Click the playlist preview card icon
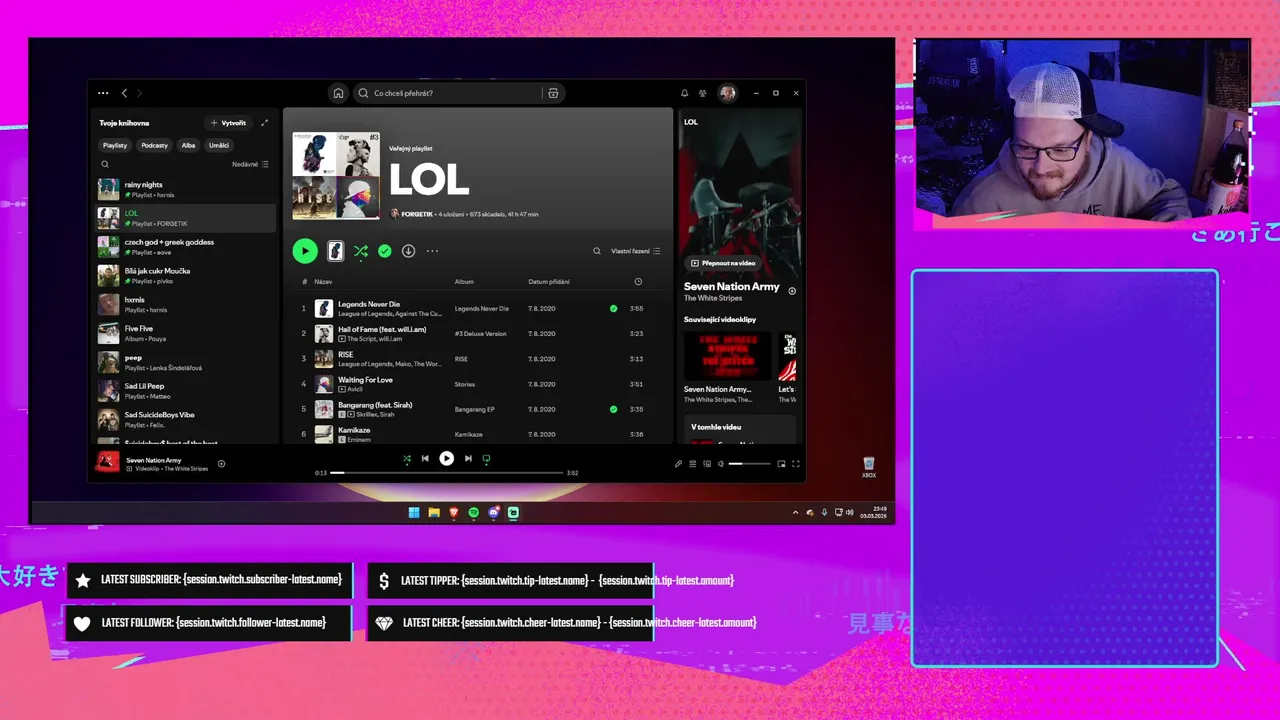Screen dimensions: 1280x720 click(x=336, y=251)
